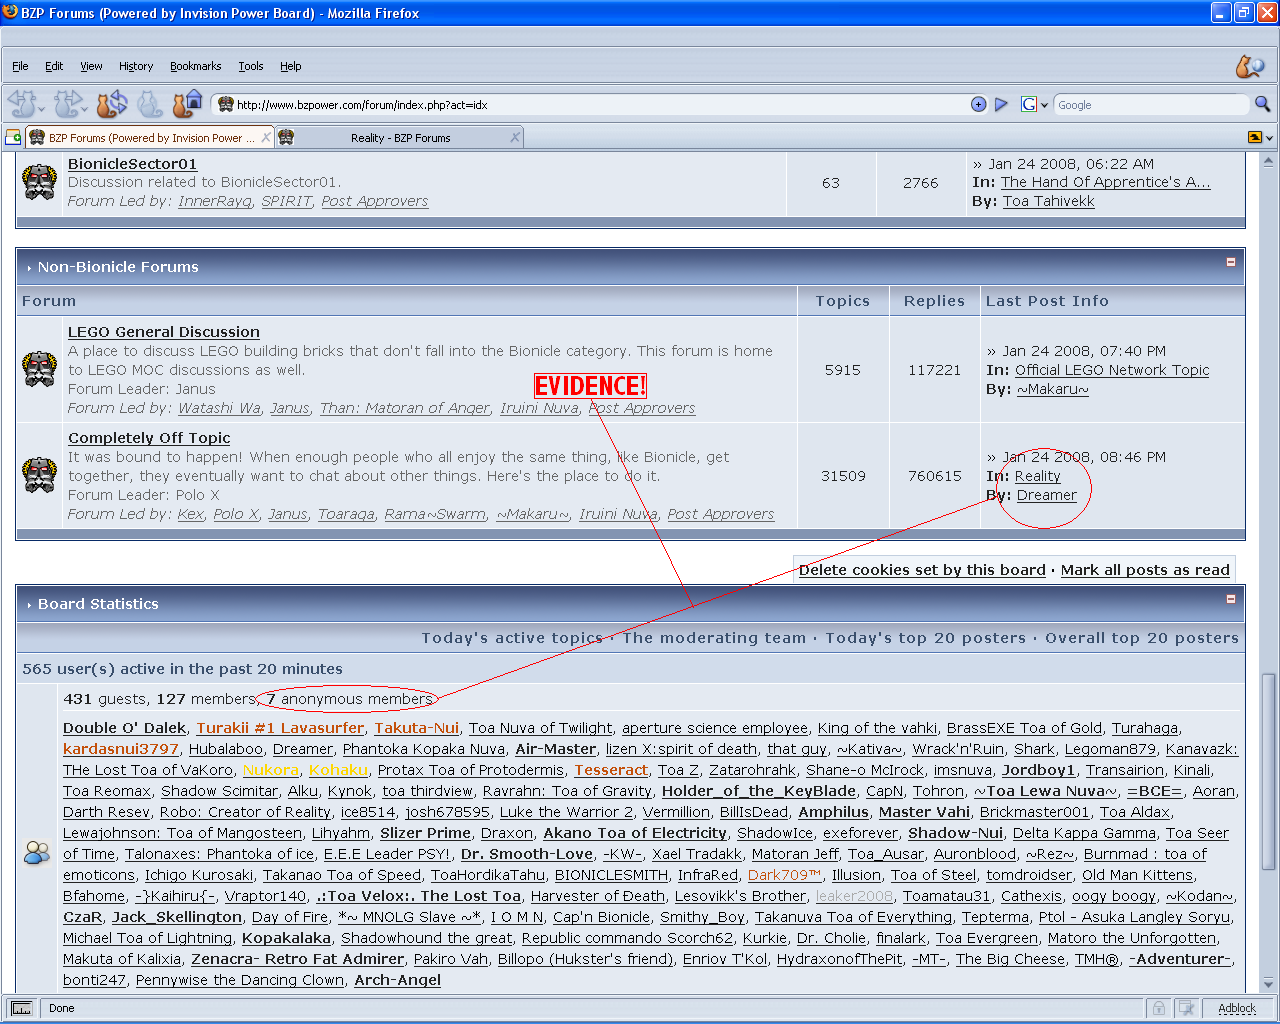The image size is (1280, 1024).
Task: Open the History menu
Action: click(x=136, y=66)
